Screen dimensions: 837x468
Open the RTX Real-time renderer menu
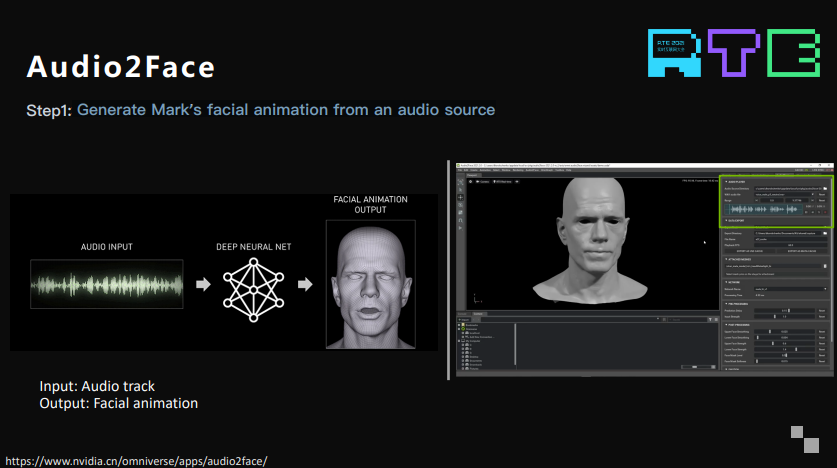pyautogui.click(x=502, y=181)
